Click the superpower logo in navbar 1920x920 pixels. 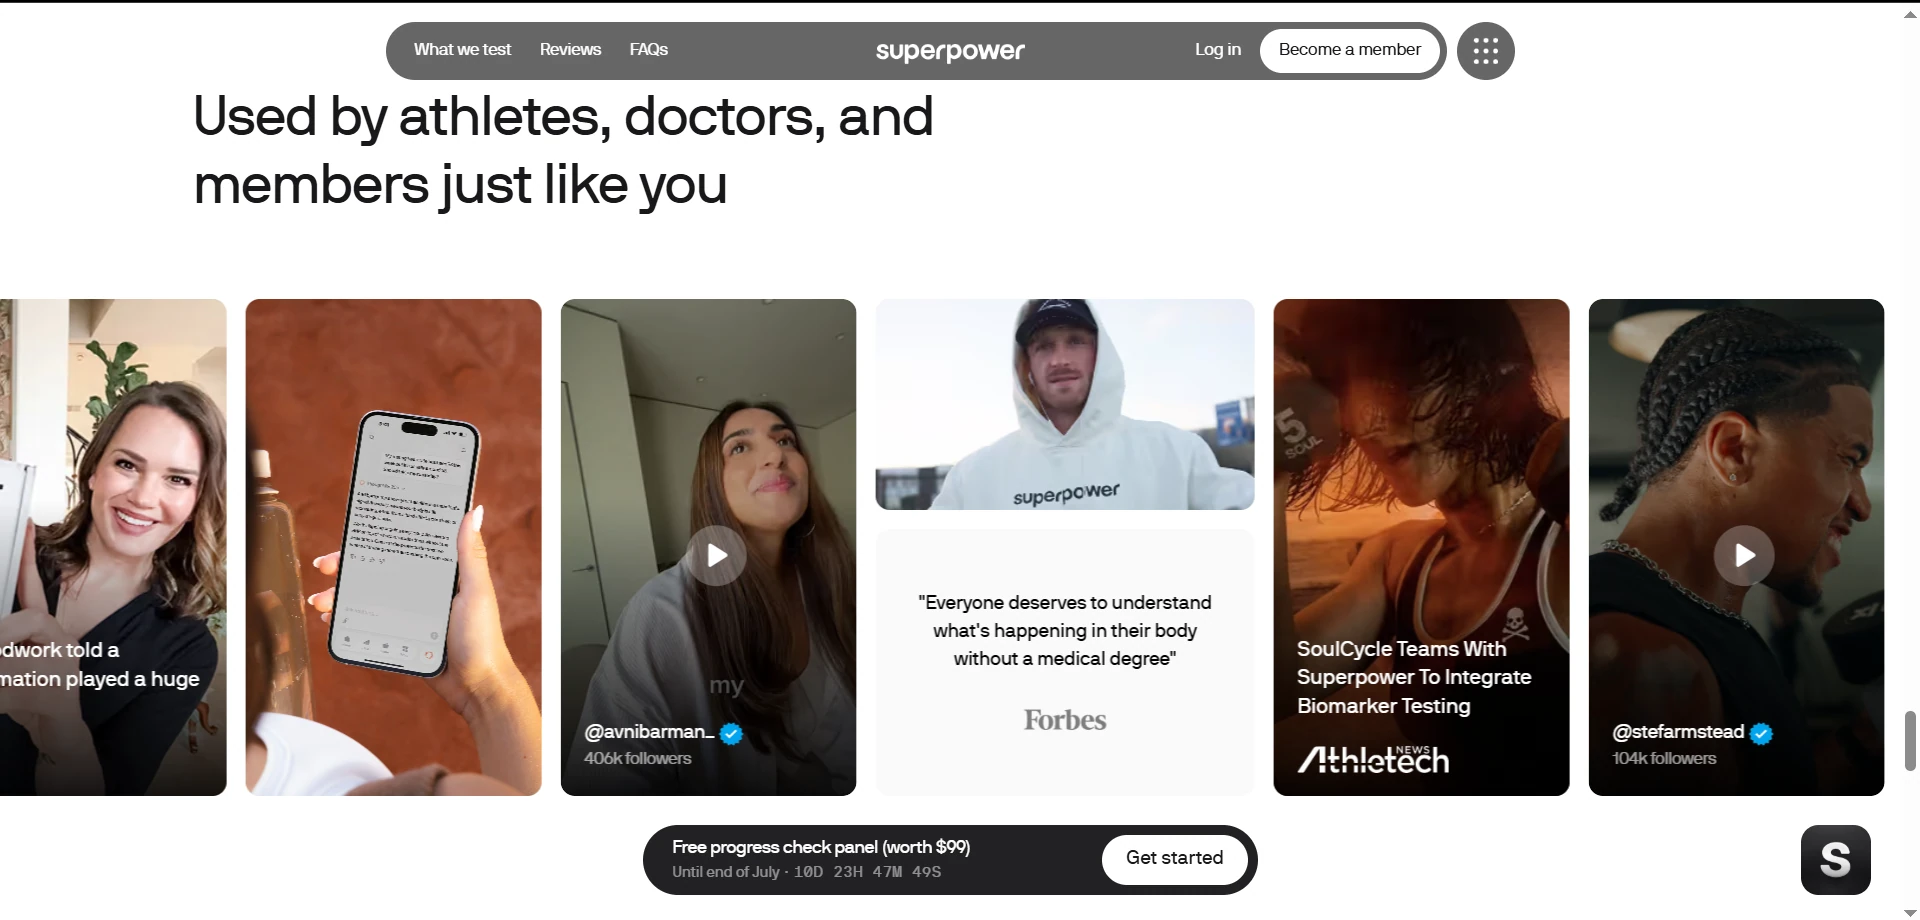pos(950,51)
